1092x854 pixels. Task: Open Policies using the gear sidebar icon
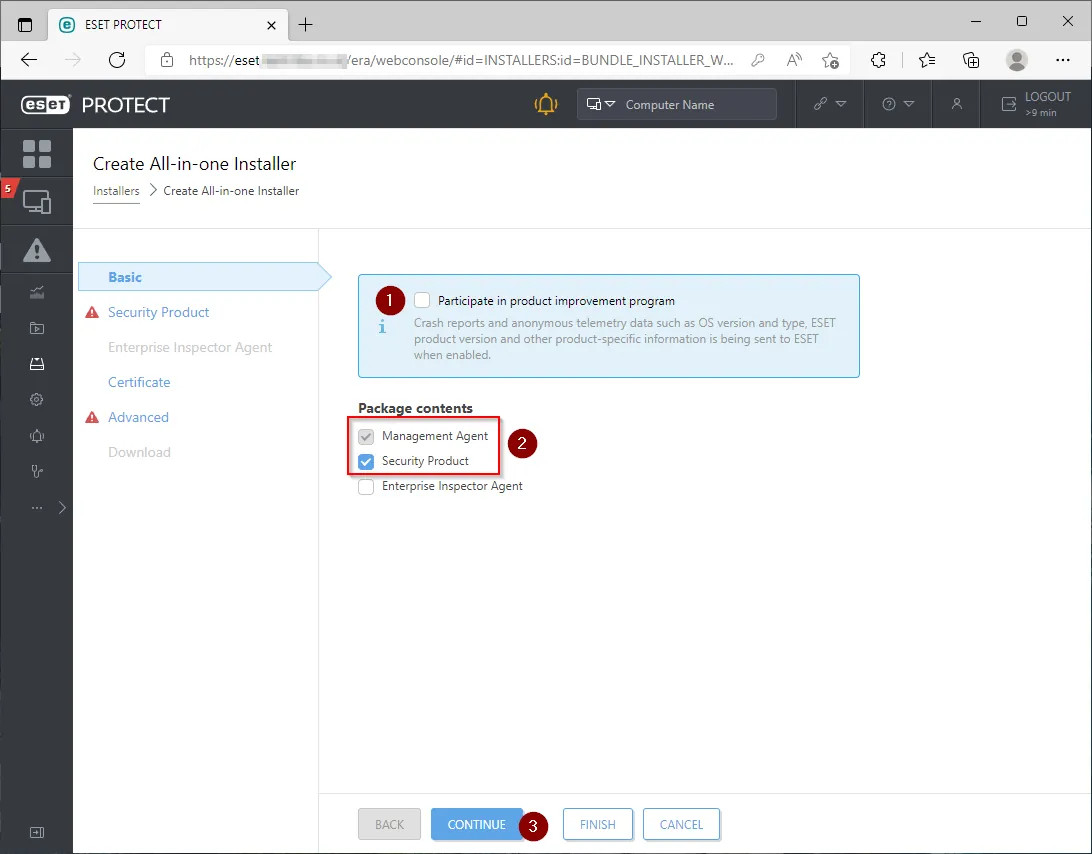coord(37,399)
